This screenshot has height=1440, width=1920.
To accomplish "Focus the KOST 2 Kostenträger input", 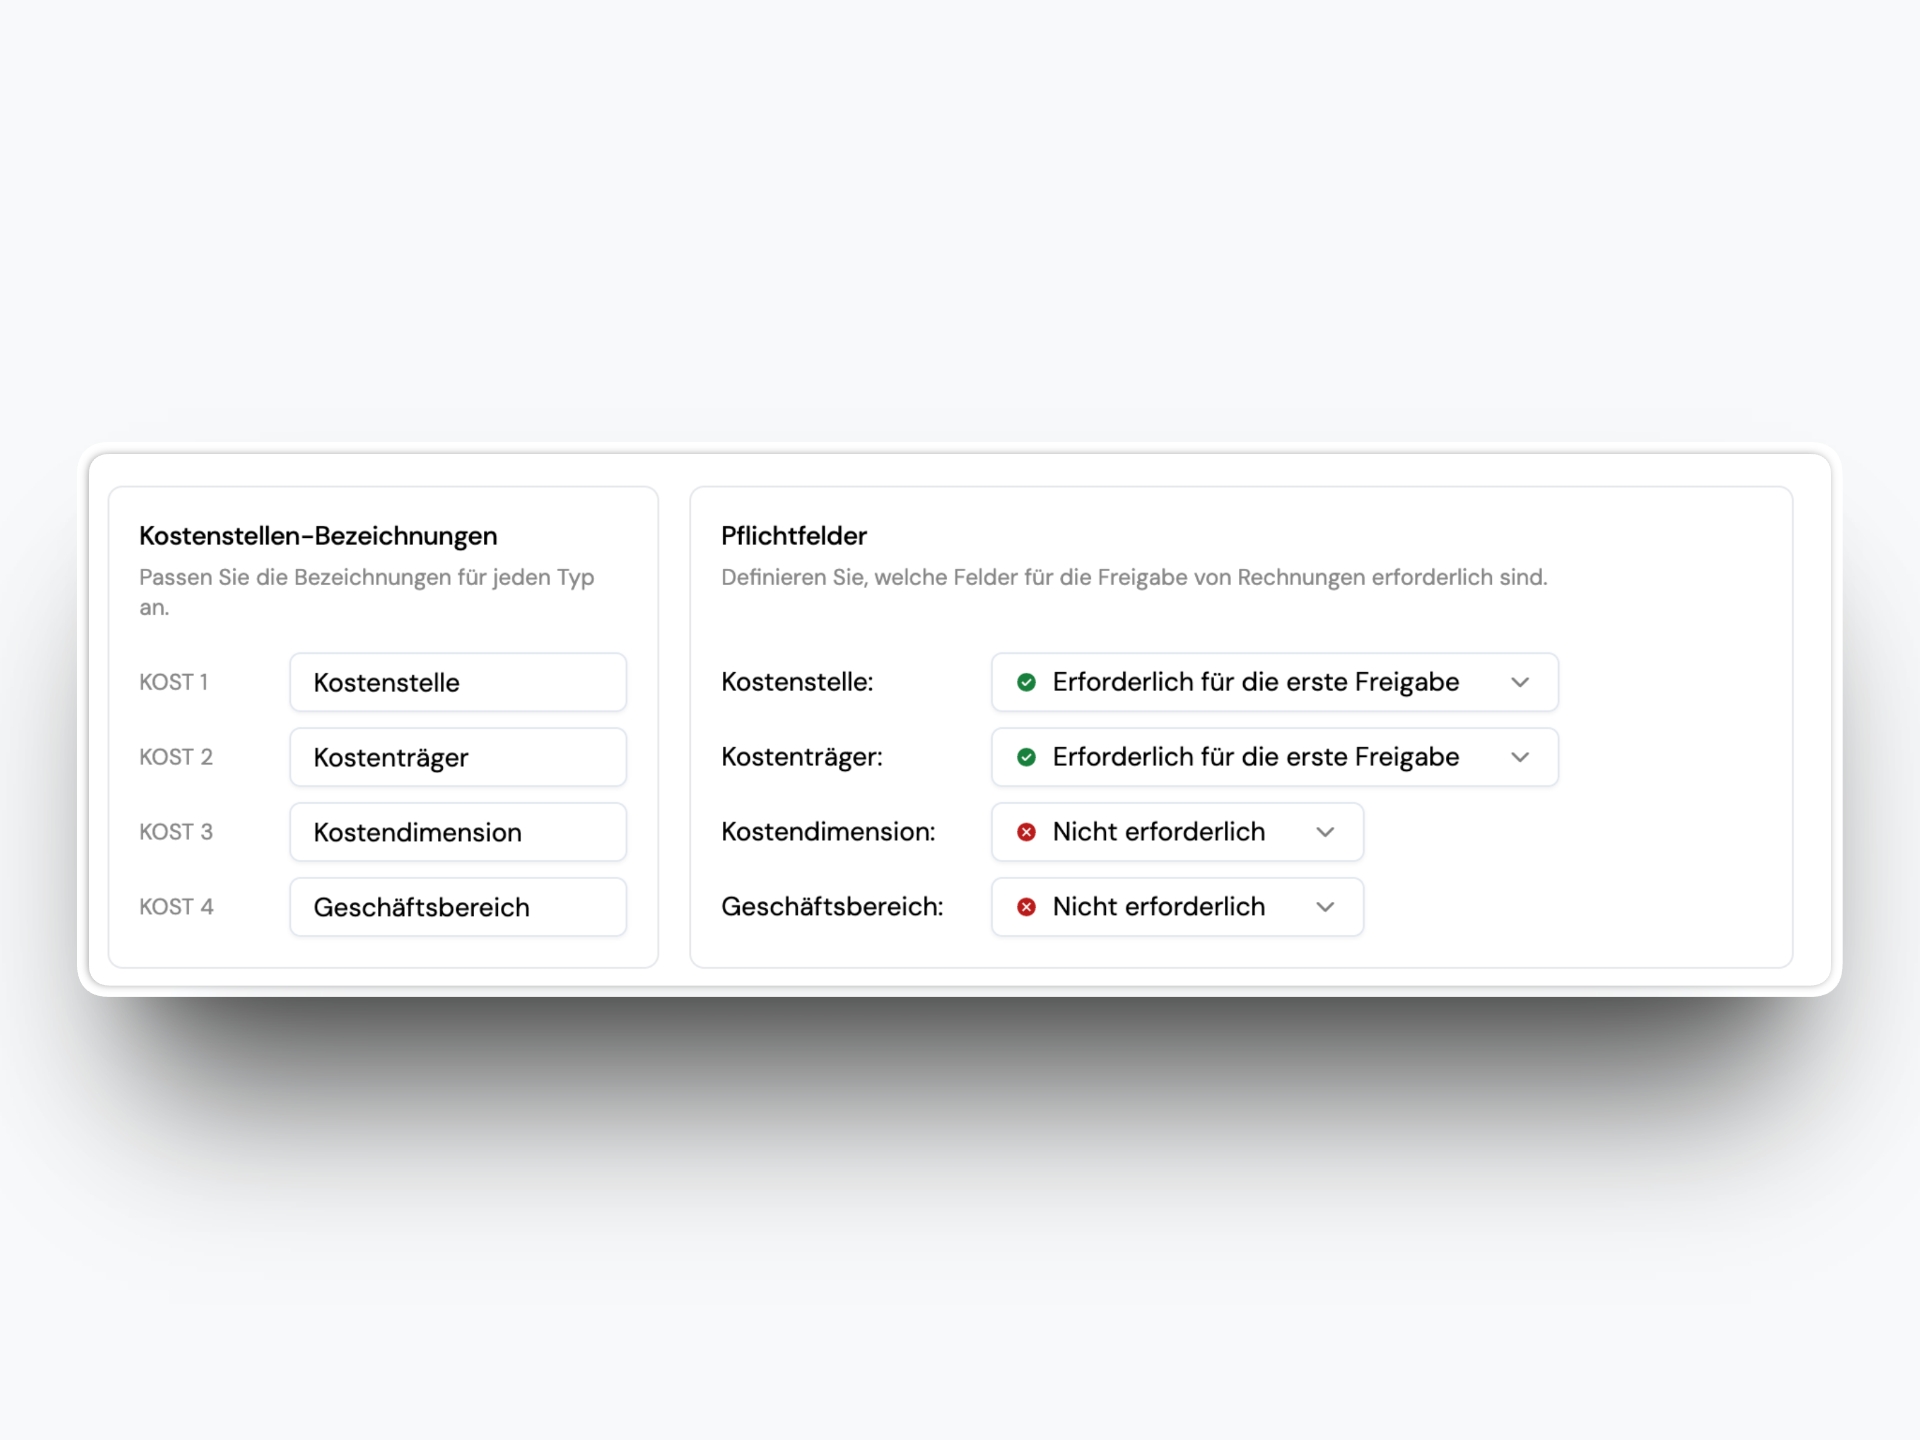I will pyautogui.click(x=458, y=758).
